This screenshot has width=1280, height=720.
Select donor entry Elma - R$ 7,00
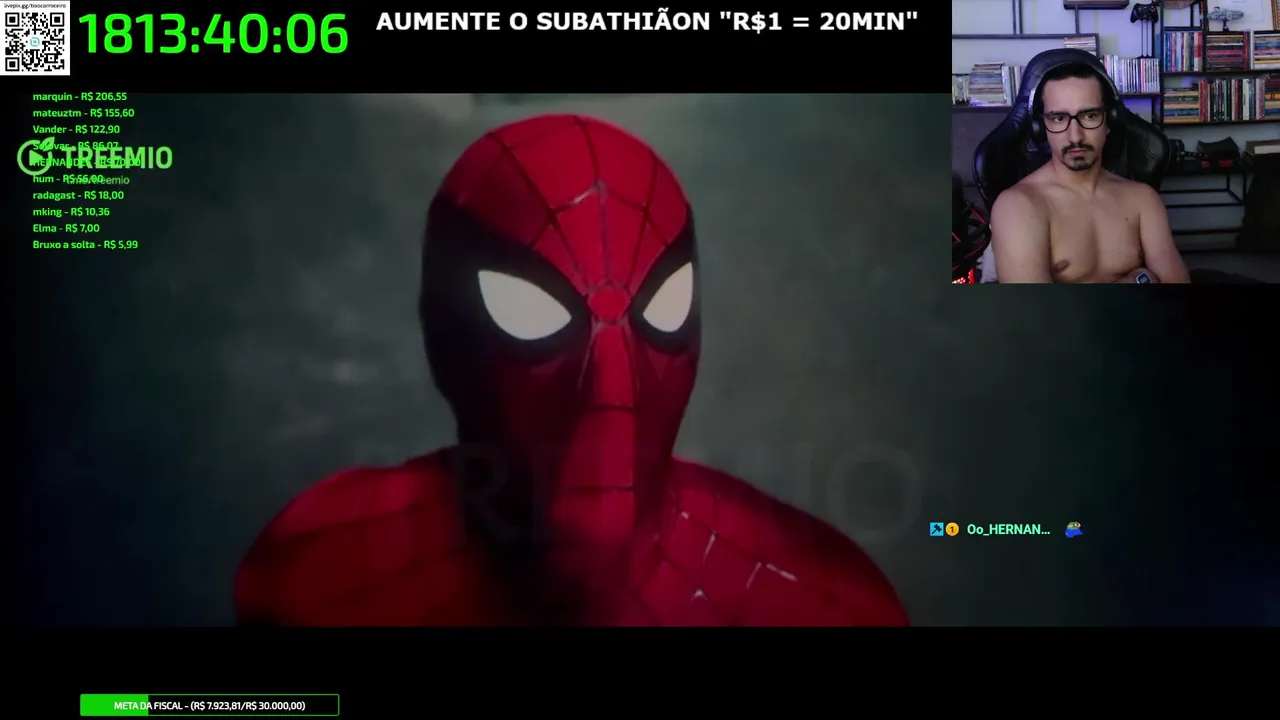click(66, 228)
